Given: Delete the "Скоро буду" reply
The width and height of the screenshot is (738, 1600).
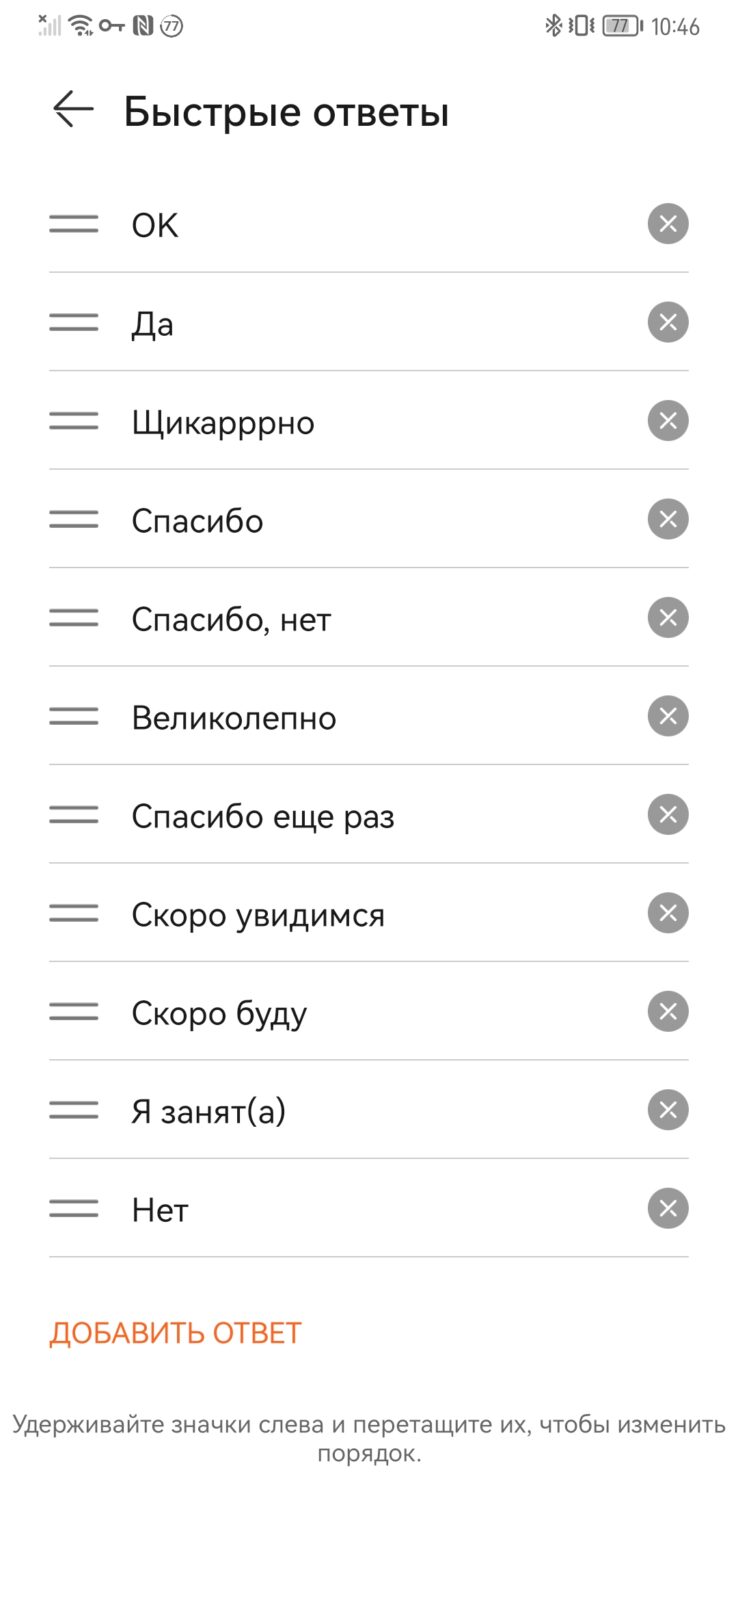Looking at the screenshot, I should [668, 1011].
